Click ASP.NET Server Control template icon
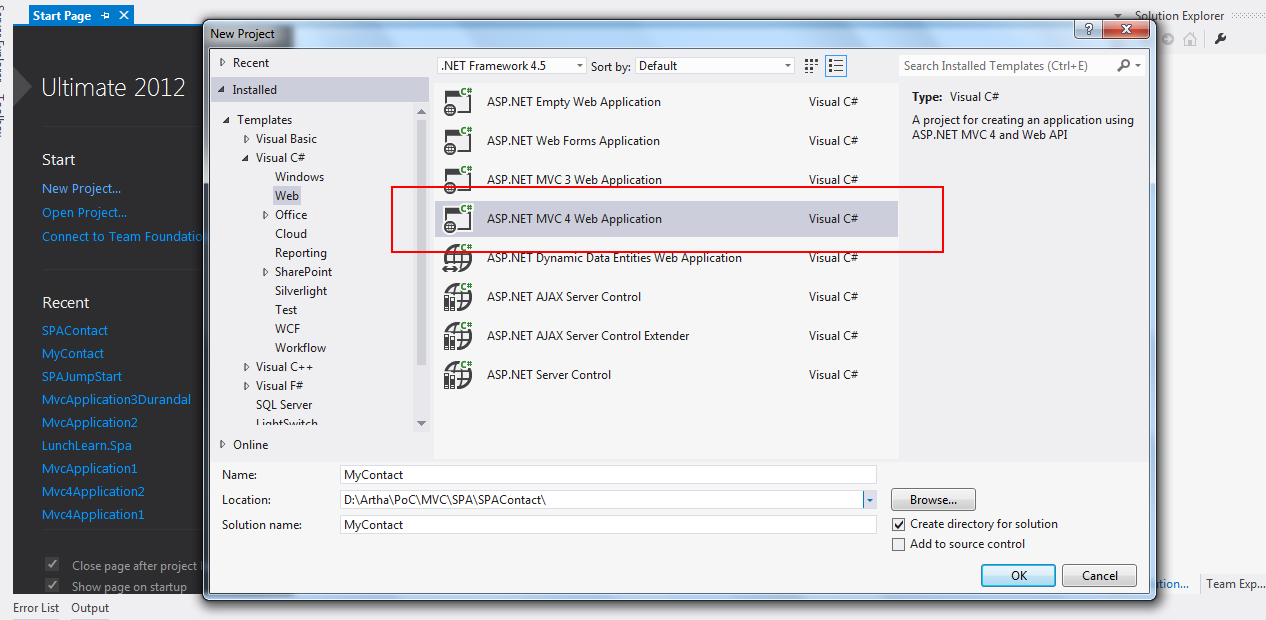The height and width of the screenshot is (620, 1266). 458,375
